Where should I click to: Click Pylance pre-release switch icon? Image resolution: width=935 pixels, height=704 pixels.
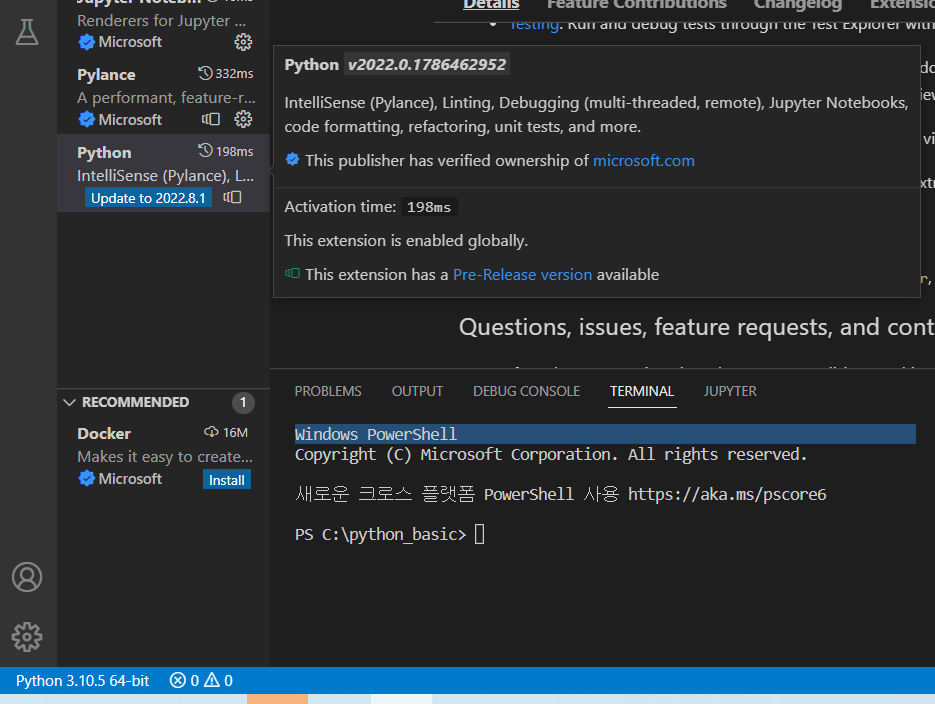(211, 119)
